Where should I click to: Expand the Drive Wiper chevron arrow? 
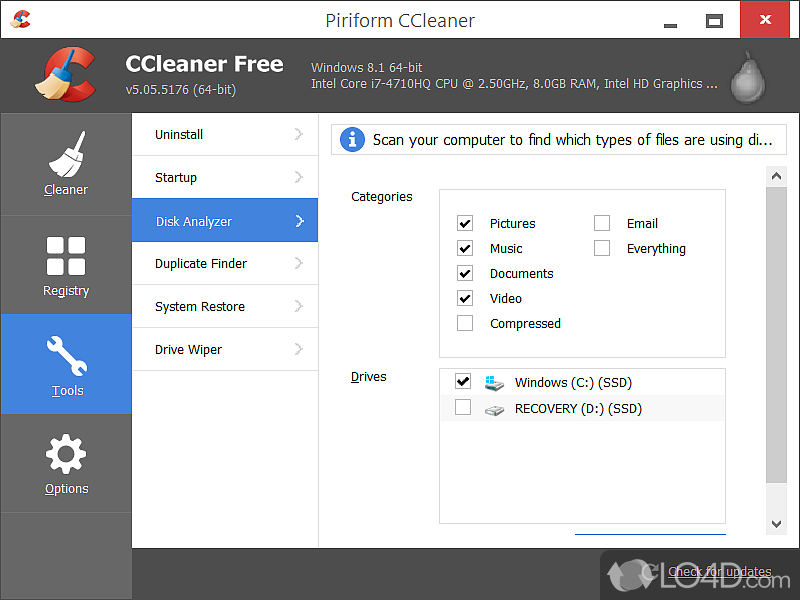[299, 349]
